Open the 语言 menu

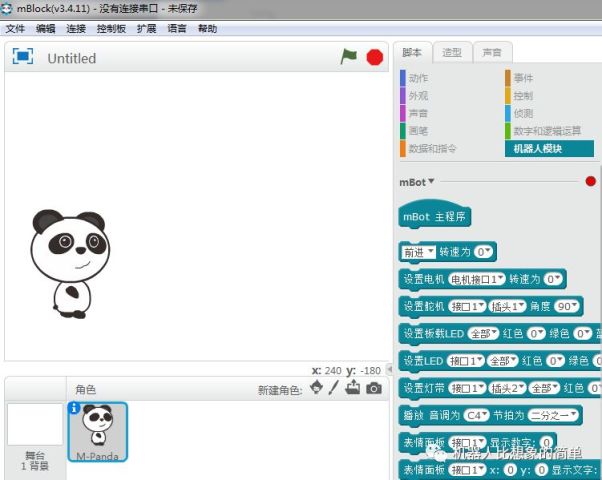[177, 29]
